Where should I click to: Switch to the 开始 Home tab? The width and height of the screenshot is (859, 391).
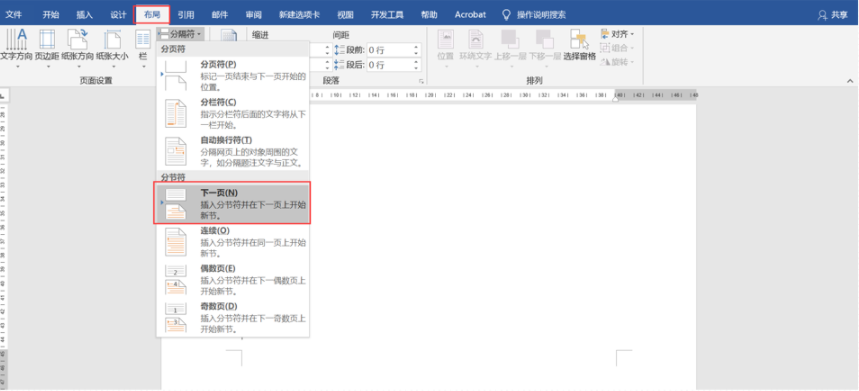coord(50,15)
